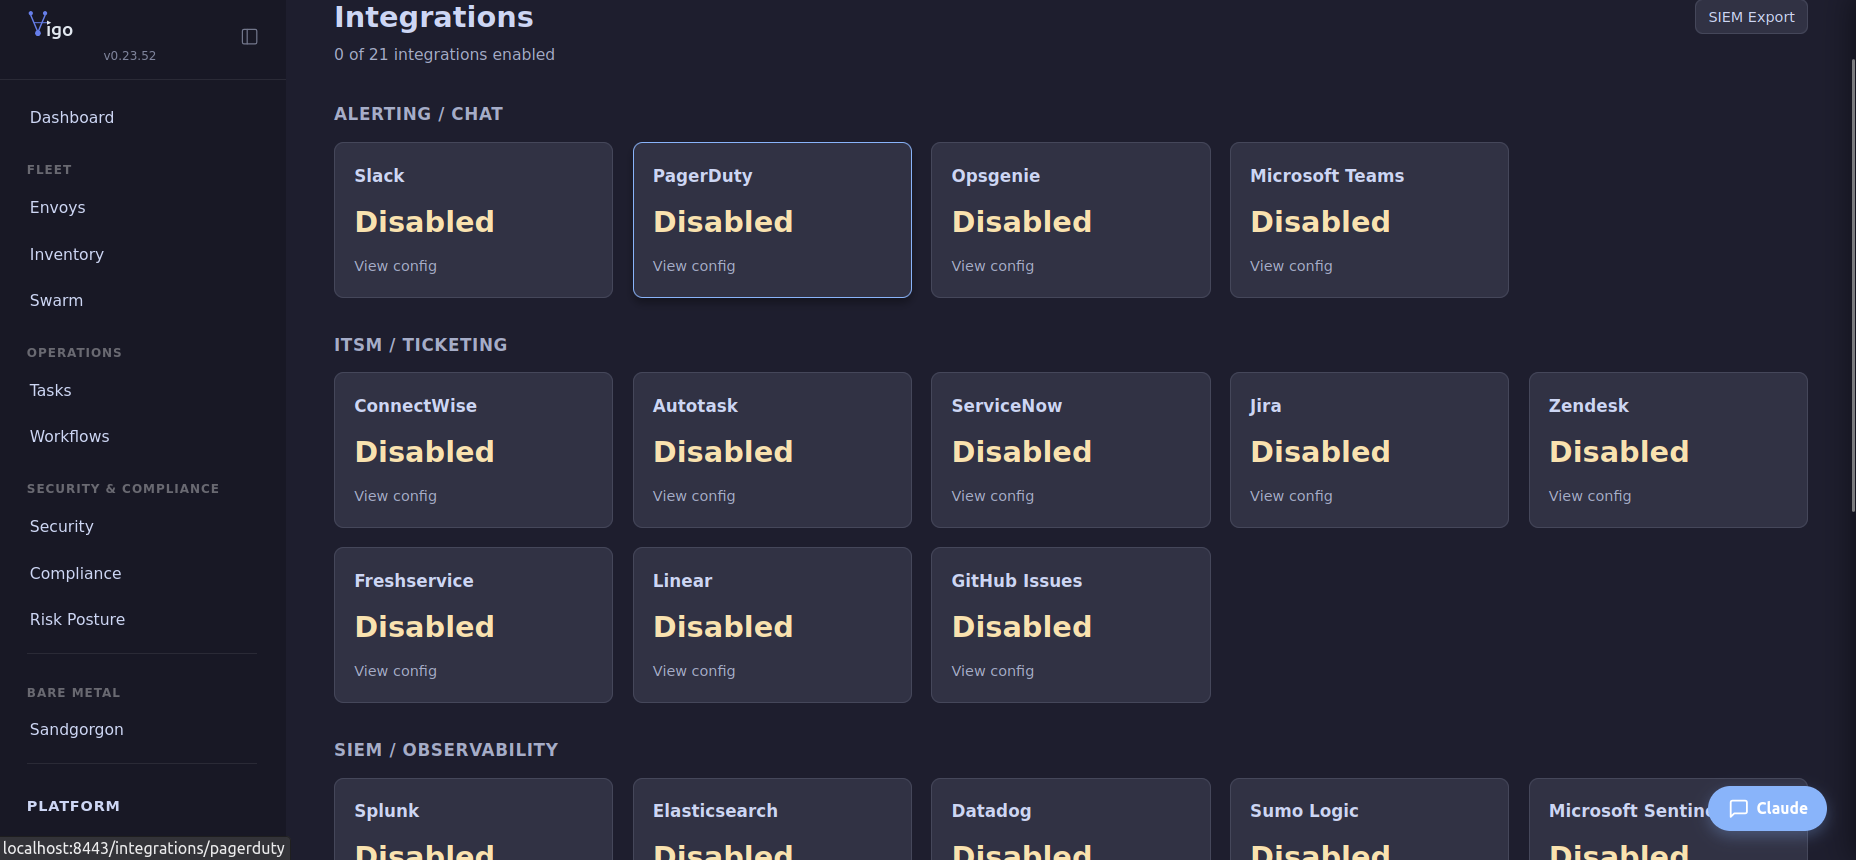Open the Security section

(x=62, y=526)
